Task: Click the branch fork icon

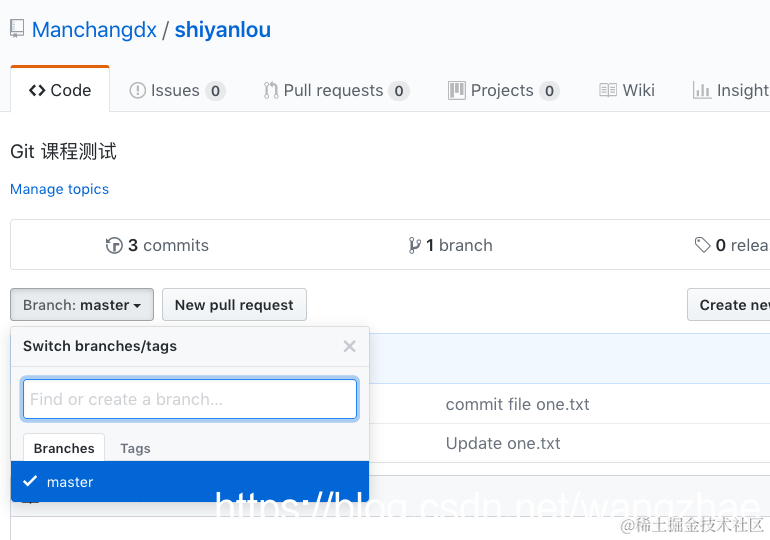Action: click(x=414, y=245)
